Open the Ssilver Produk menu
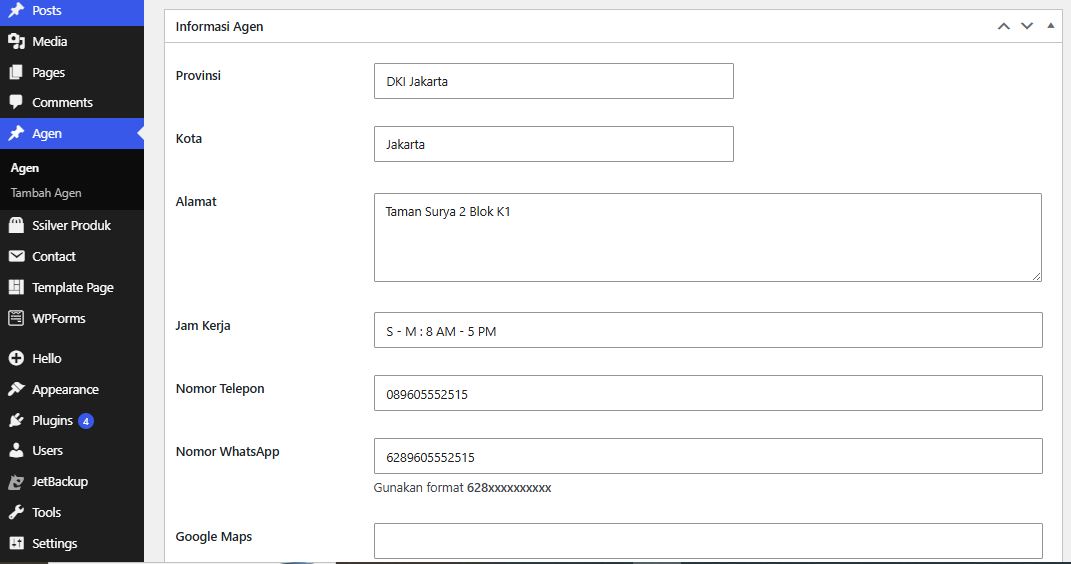Viewport: 1071px width, 564px height. pyautogui.click(x=72, y=225)
